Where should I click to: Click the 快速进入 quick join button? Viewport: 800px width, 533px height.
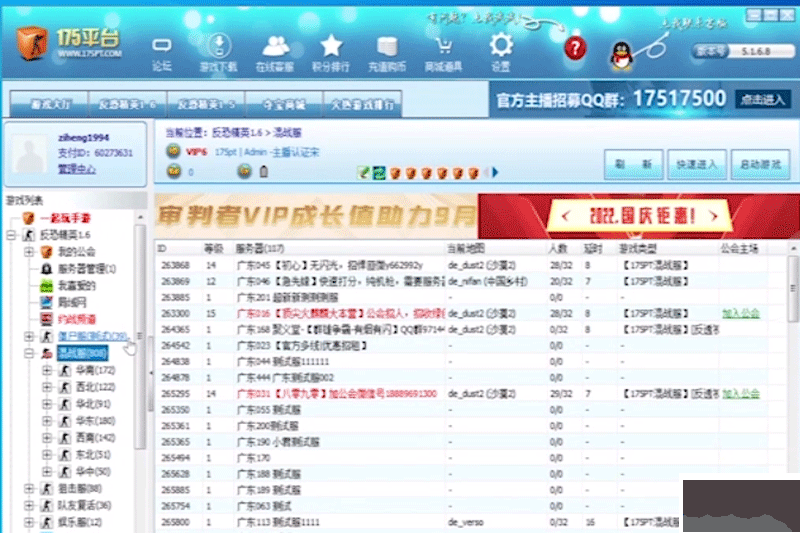point(696,164)
